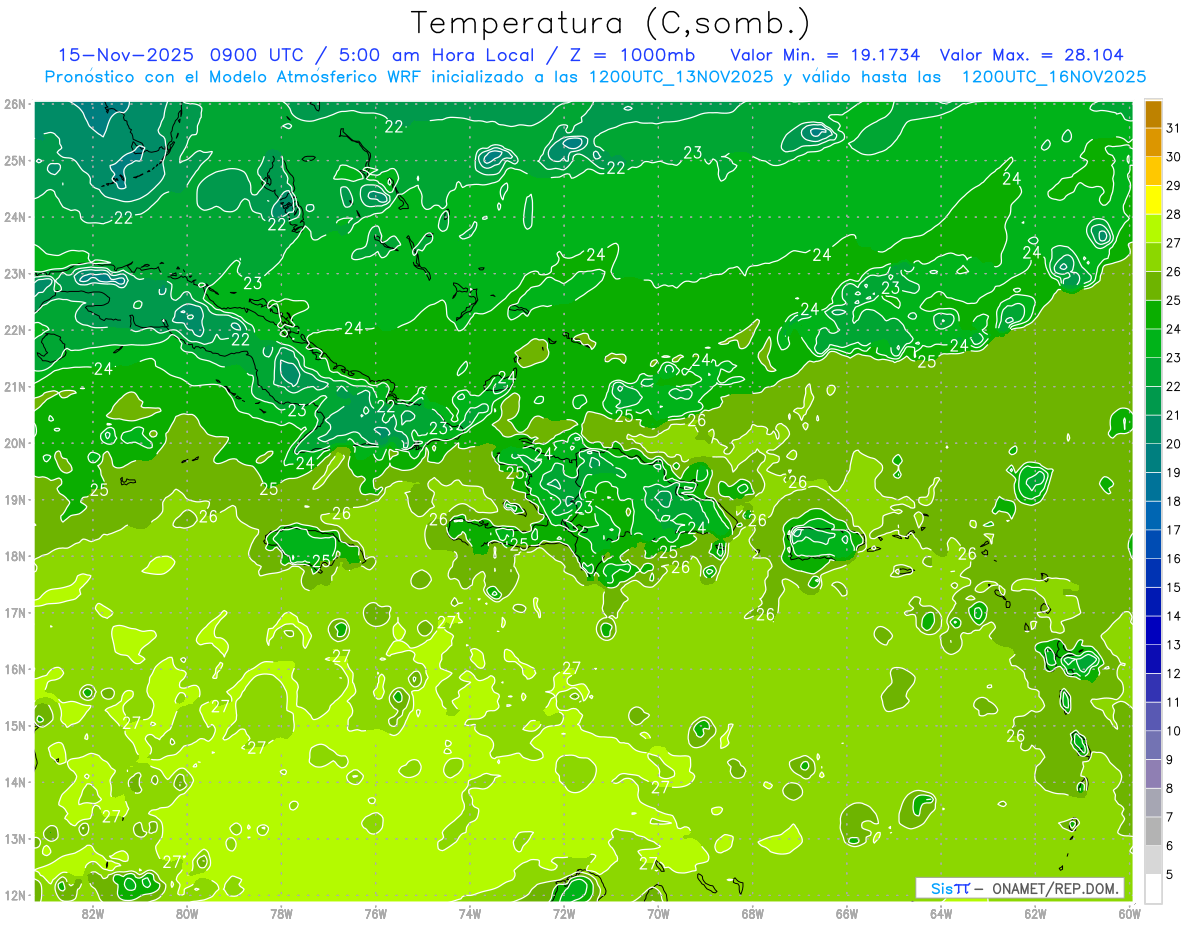This screenshot has width=1200, height=927.
Task: Click the colorbar label '31'
Action: 1173,128
